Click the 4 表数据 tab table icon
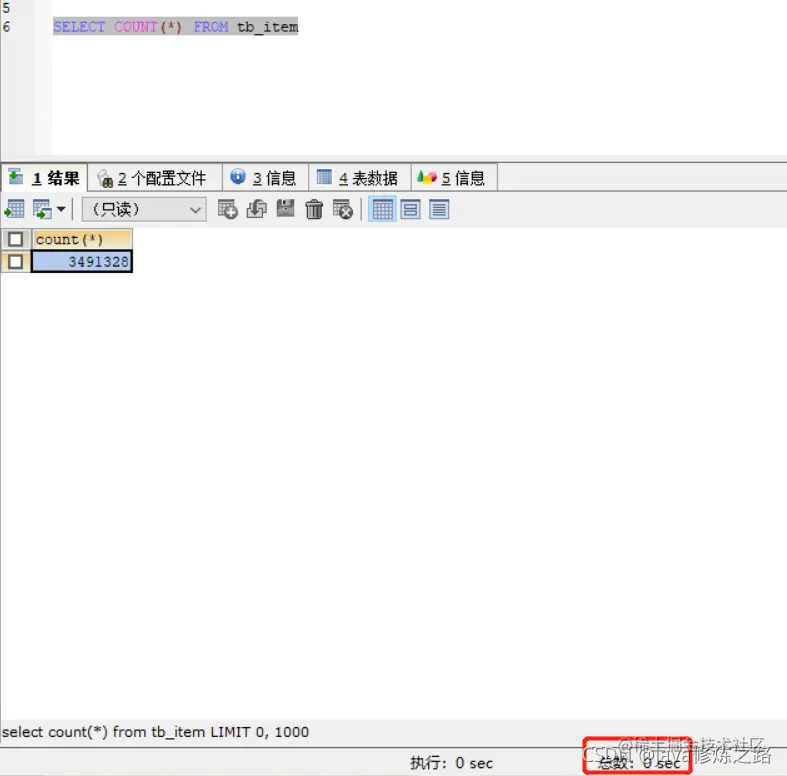The width and height of the screenshot is (787, 776). 324,177
